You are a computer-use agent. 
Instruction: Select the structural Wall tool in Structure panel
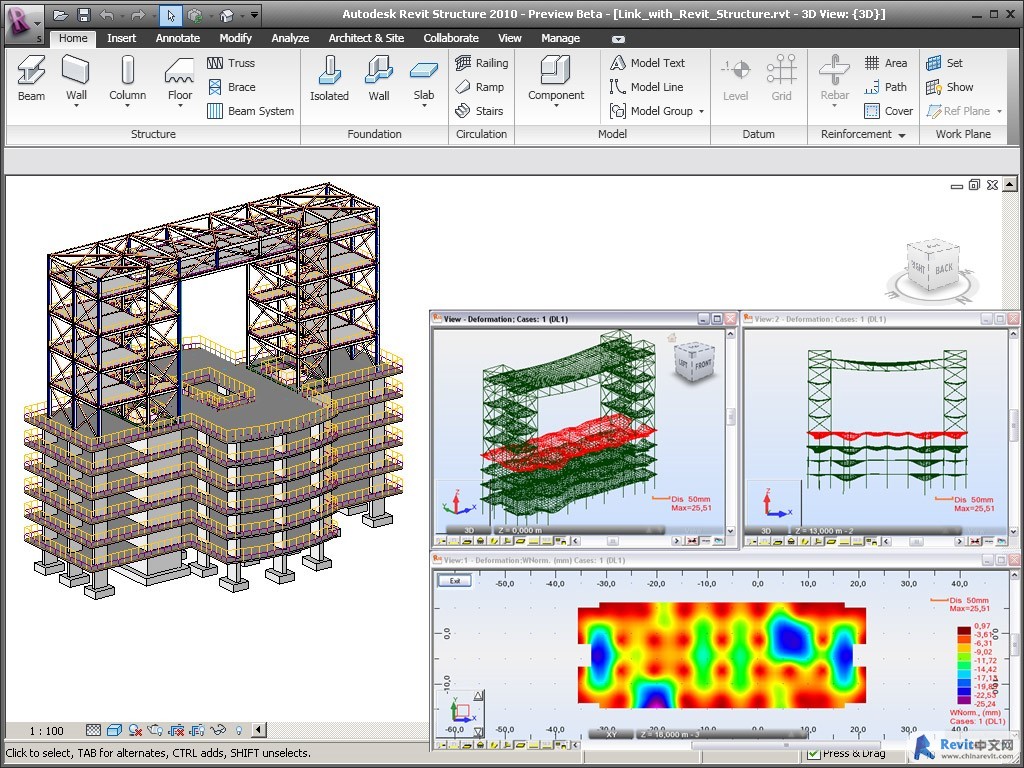(76, 79)
